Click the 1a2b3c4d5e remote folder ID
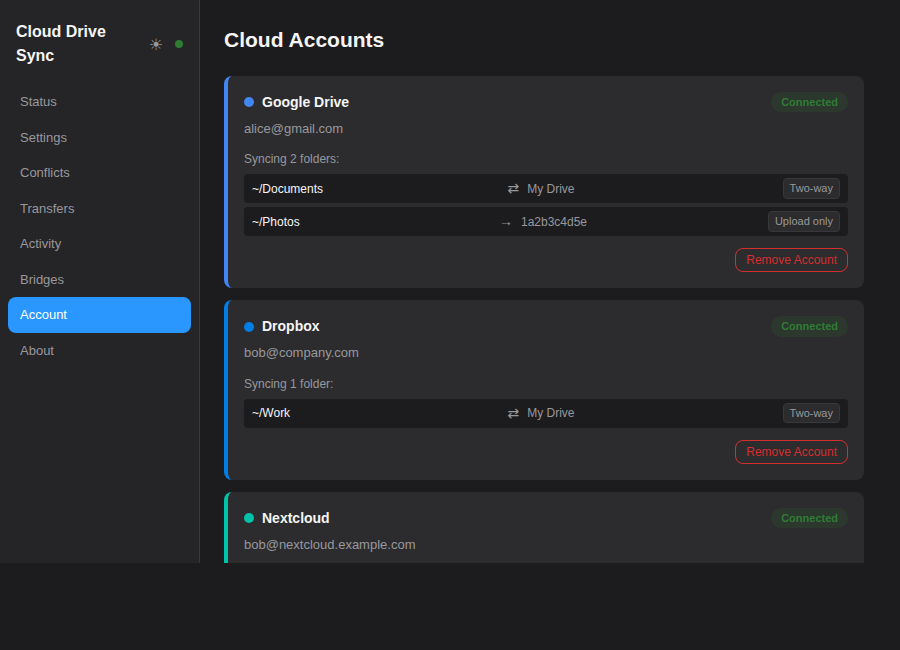The width and height of the screenshot is (900, 650). (554, 222)
